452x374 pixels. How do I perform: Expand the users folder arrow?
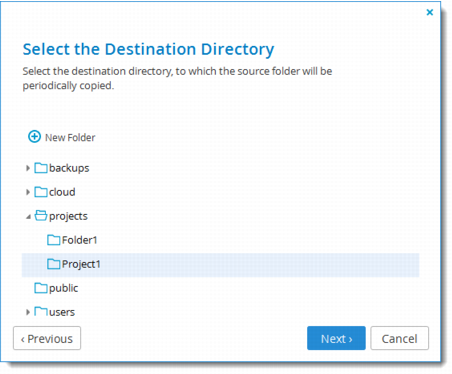(x=28, y=312)
